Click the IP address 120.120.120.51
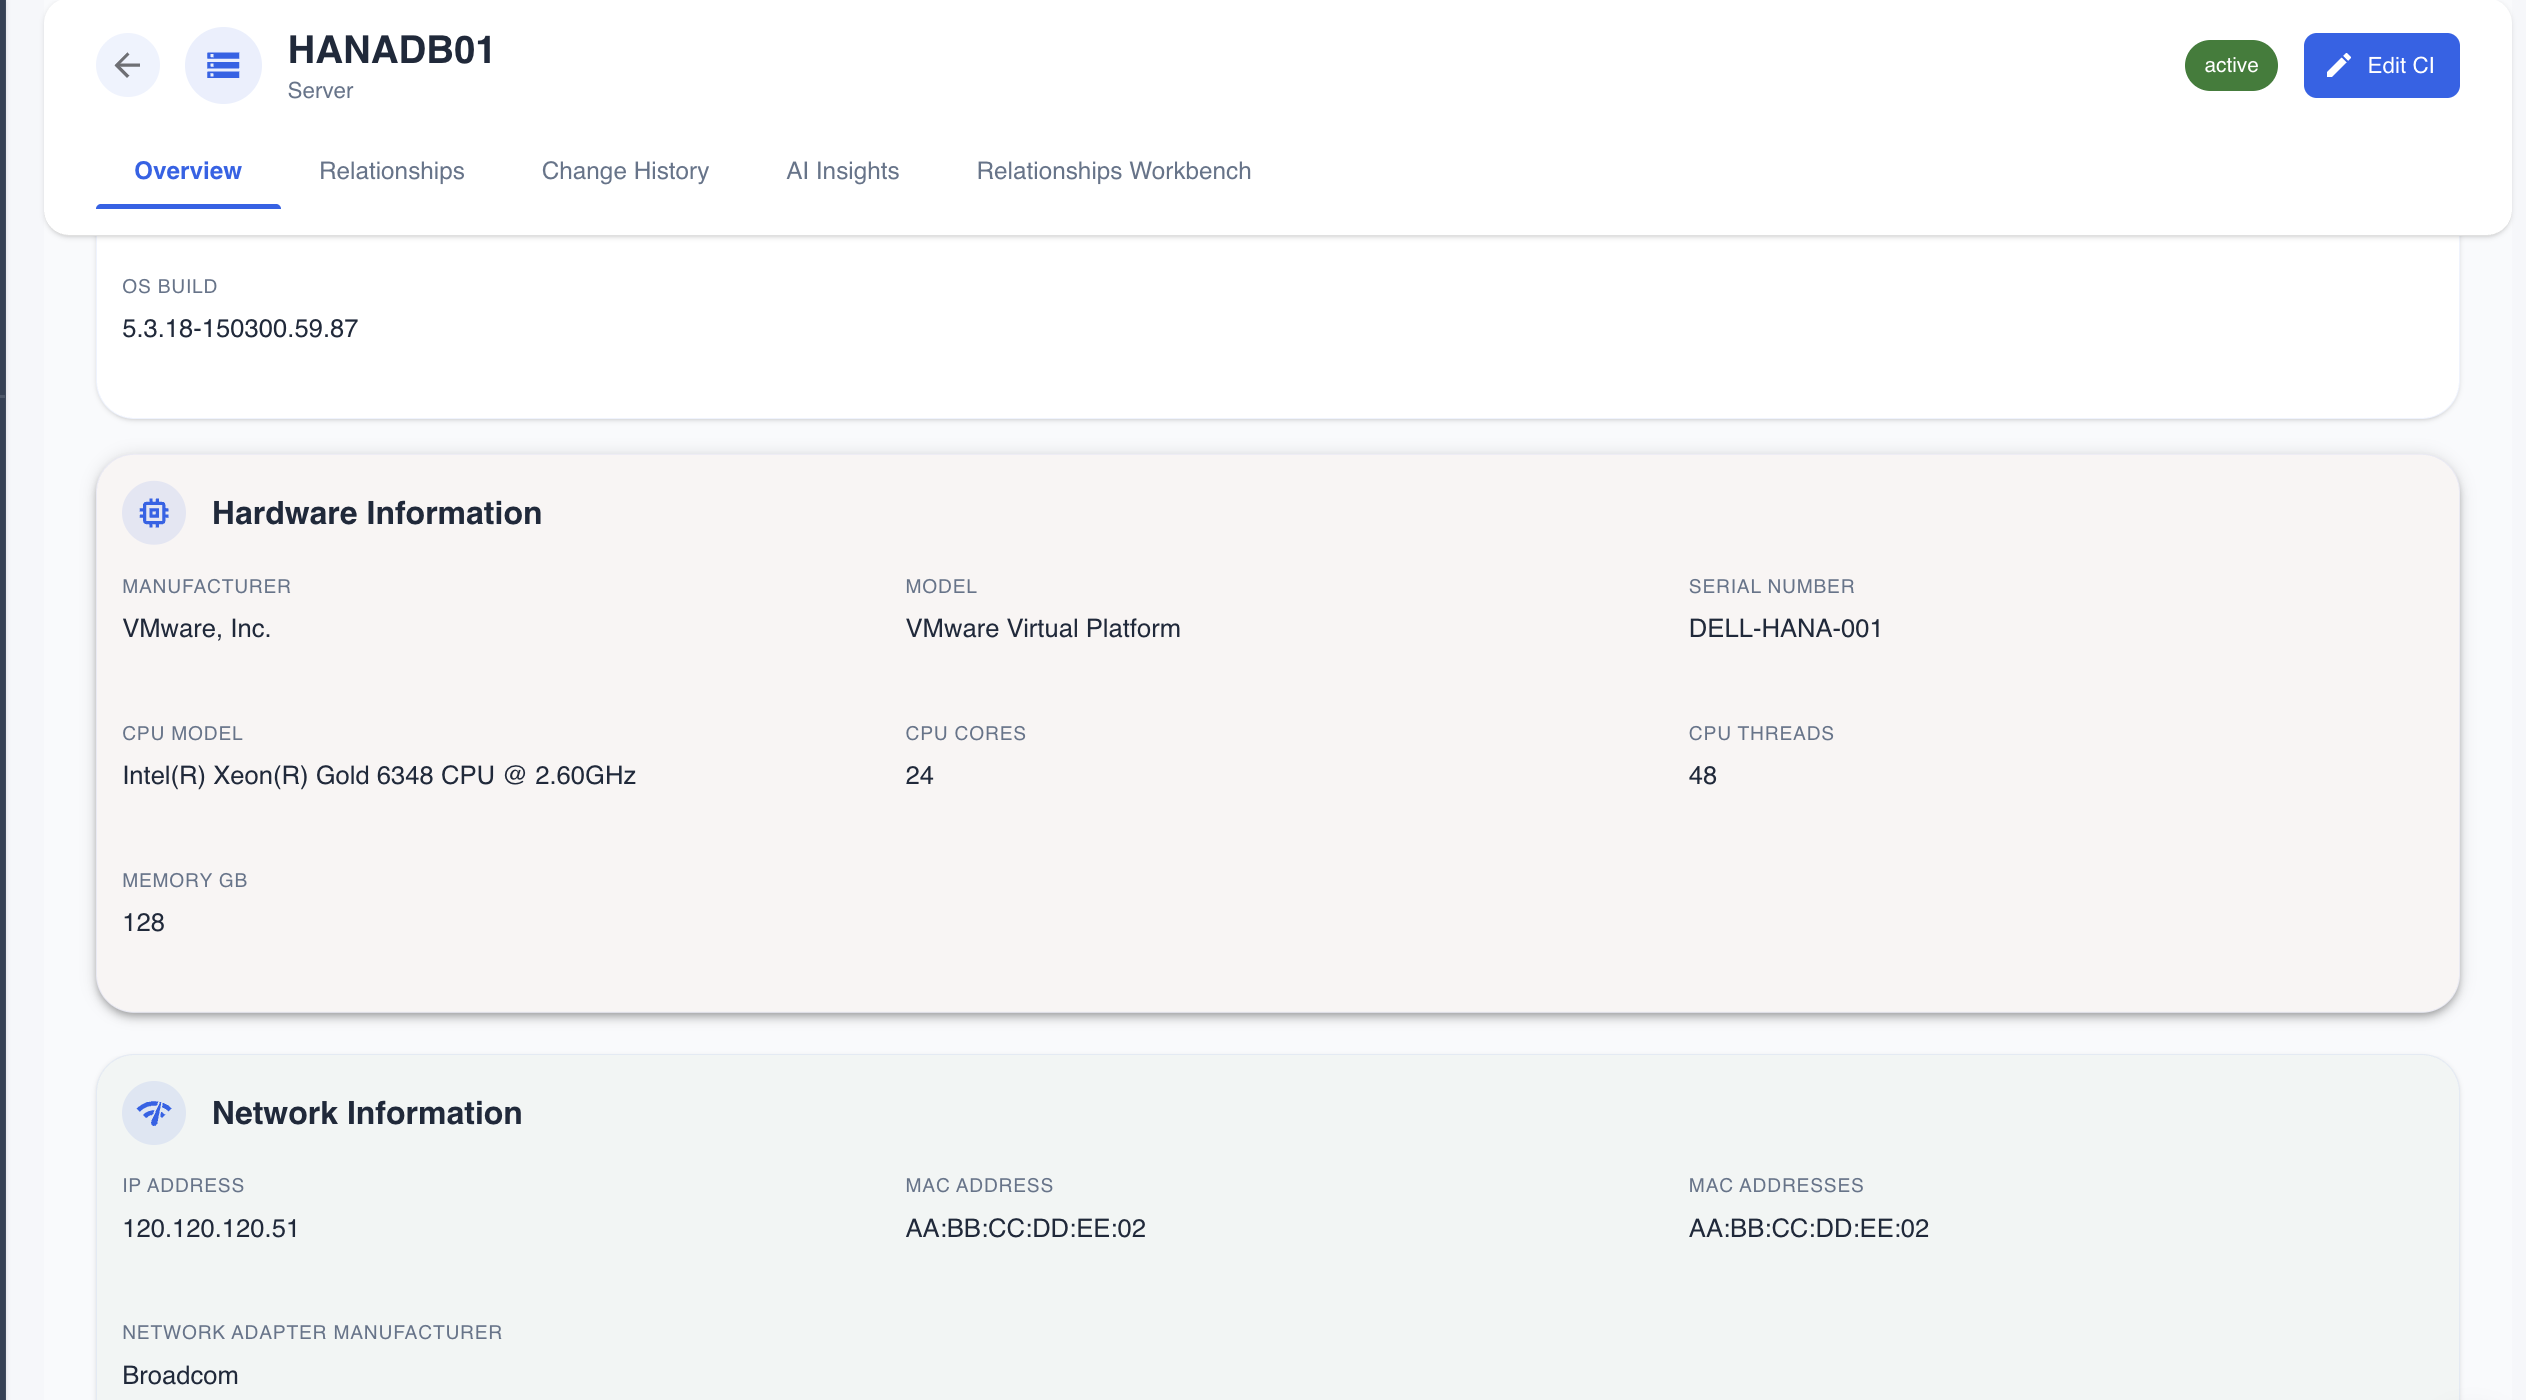Viewport: 2526px width, 1400px height. coord(210,1228)
